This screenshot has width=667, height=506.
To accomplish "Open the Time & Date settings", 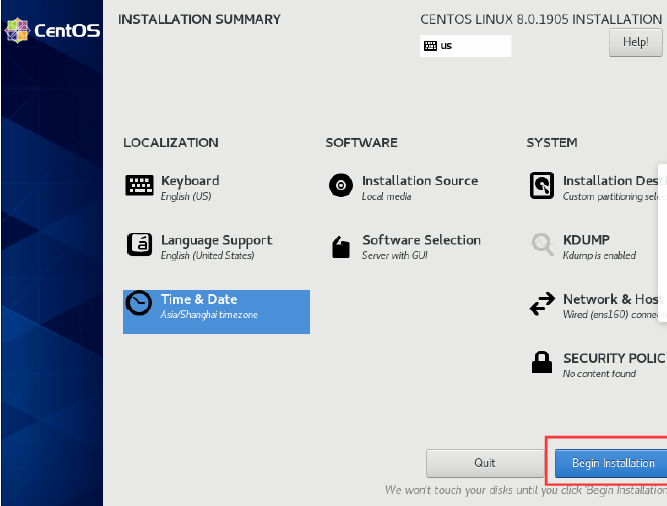I will point(216,312).
